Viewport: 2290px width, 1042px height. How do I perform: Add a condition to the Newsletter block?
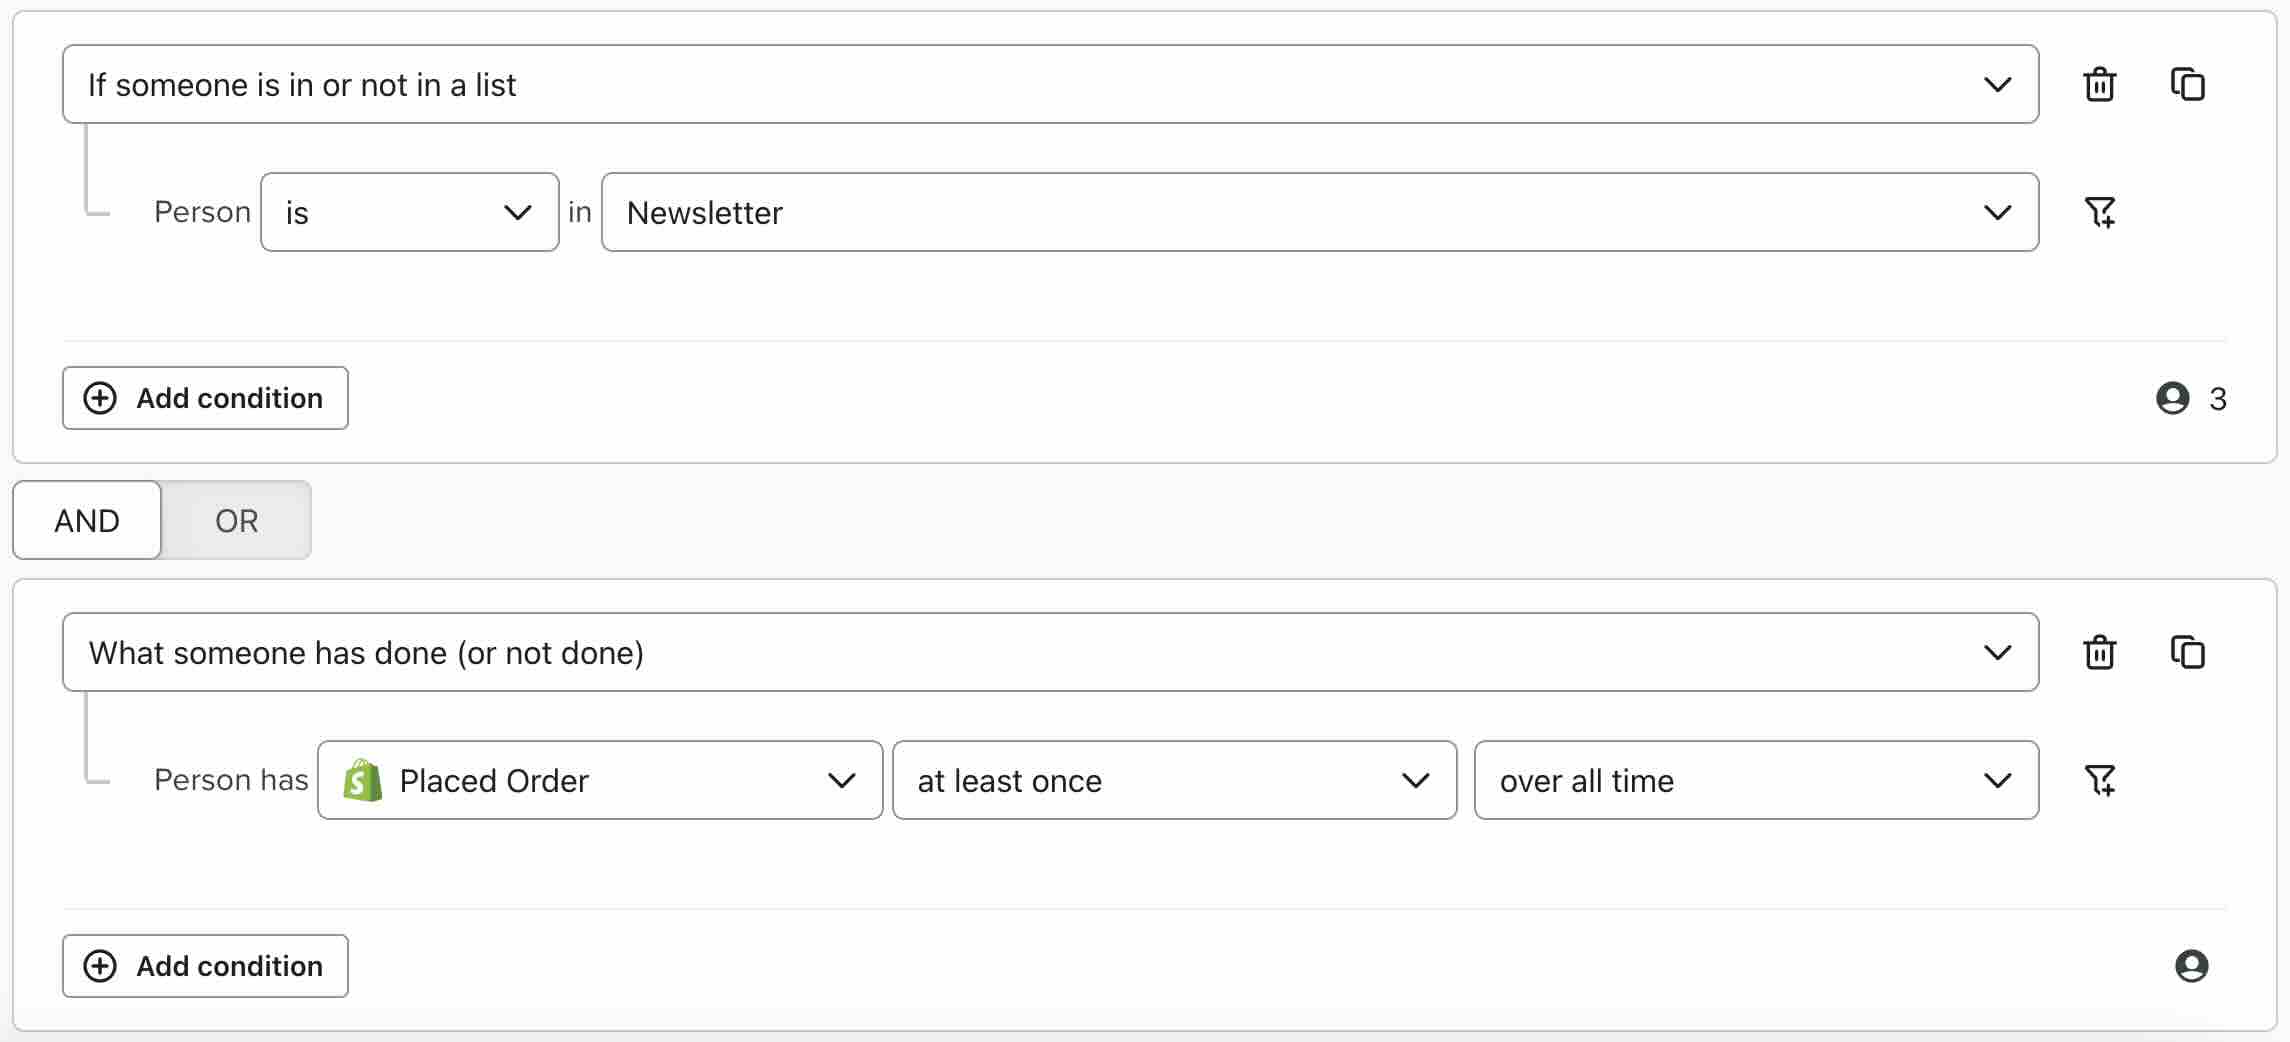[204, 398]
